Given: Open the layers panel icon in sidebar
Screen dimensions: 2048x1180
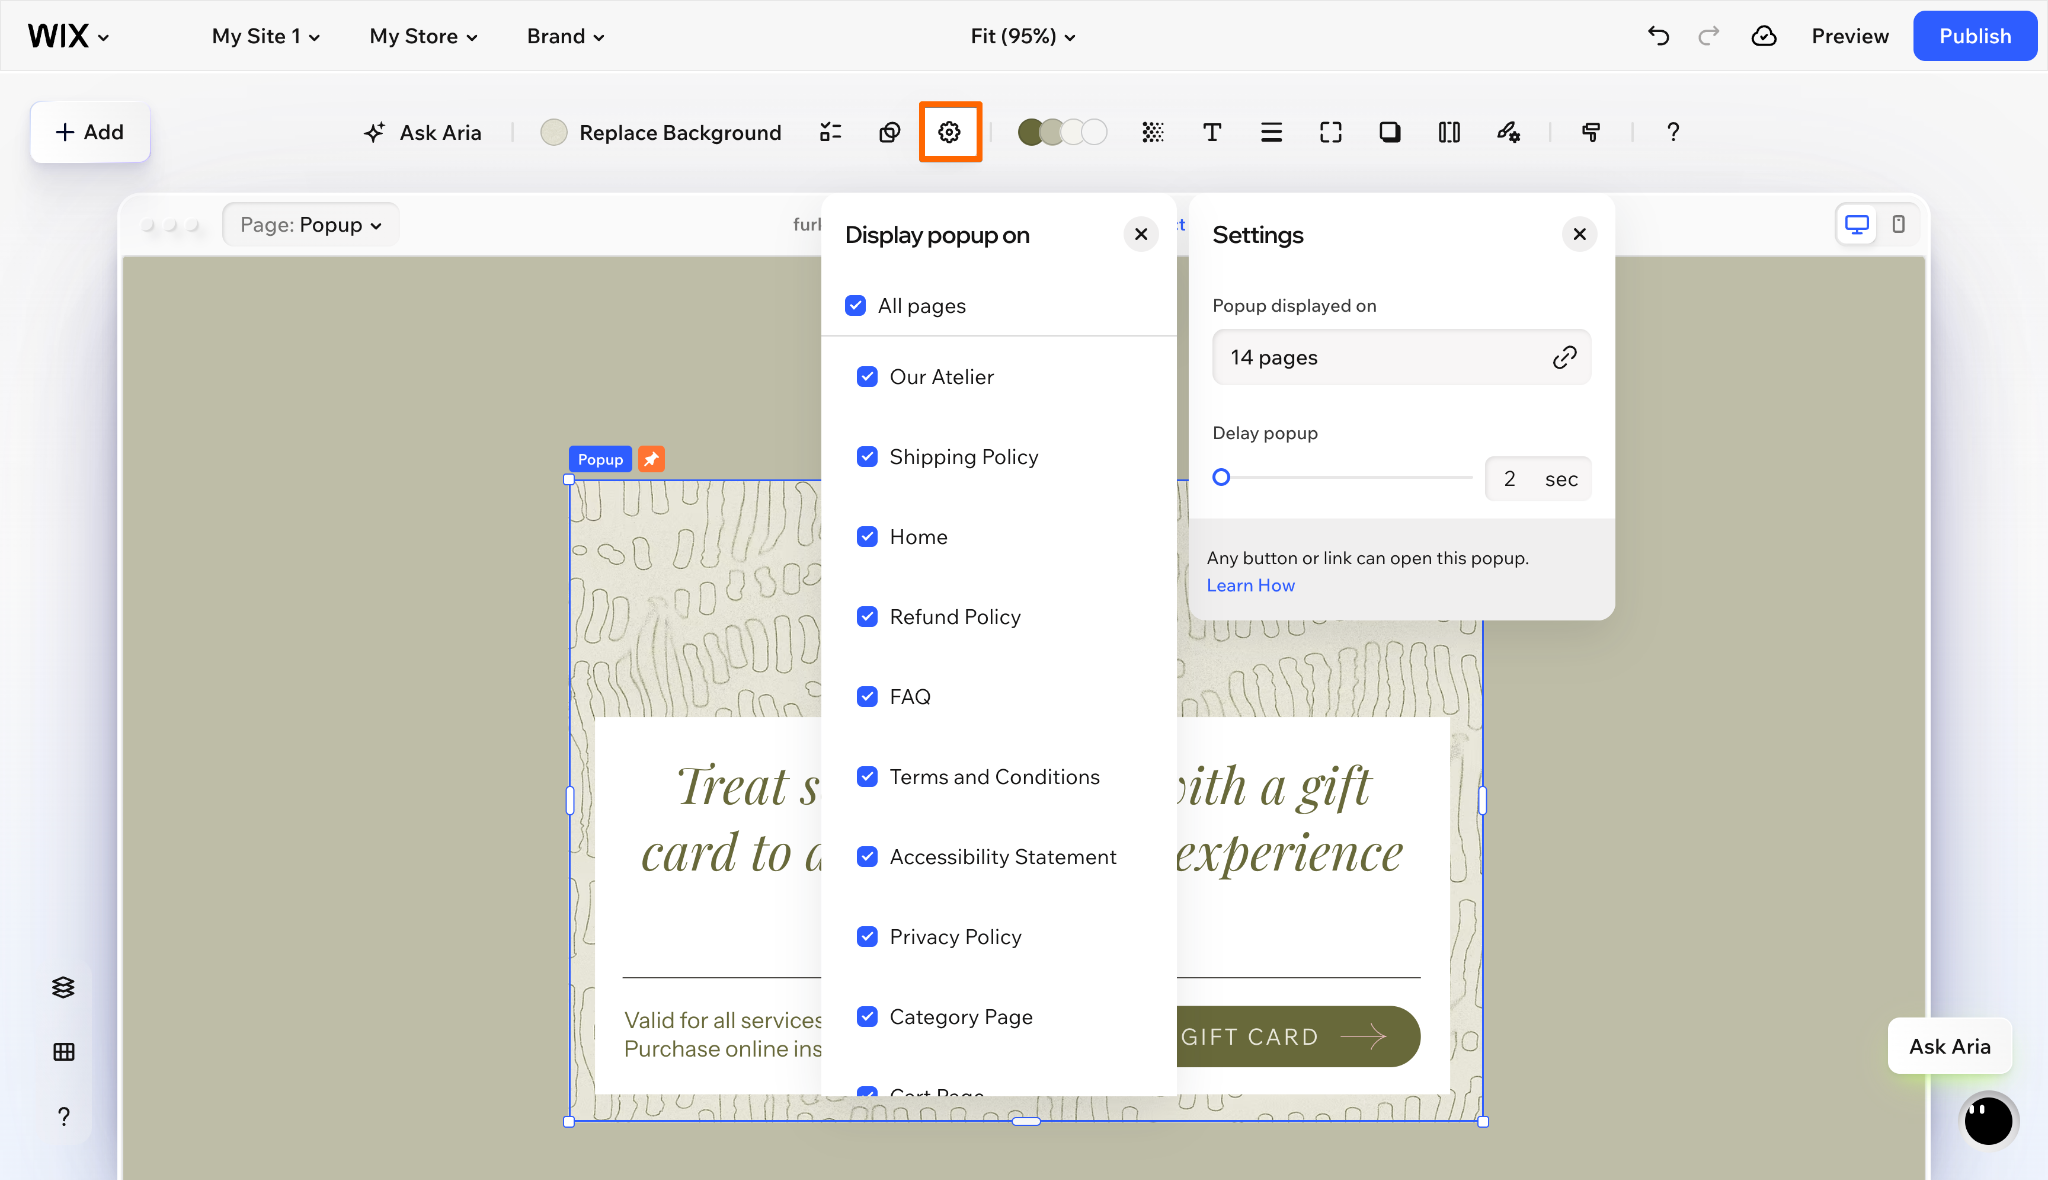Looking at the screenshot, I should tap(63, 987).
